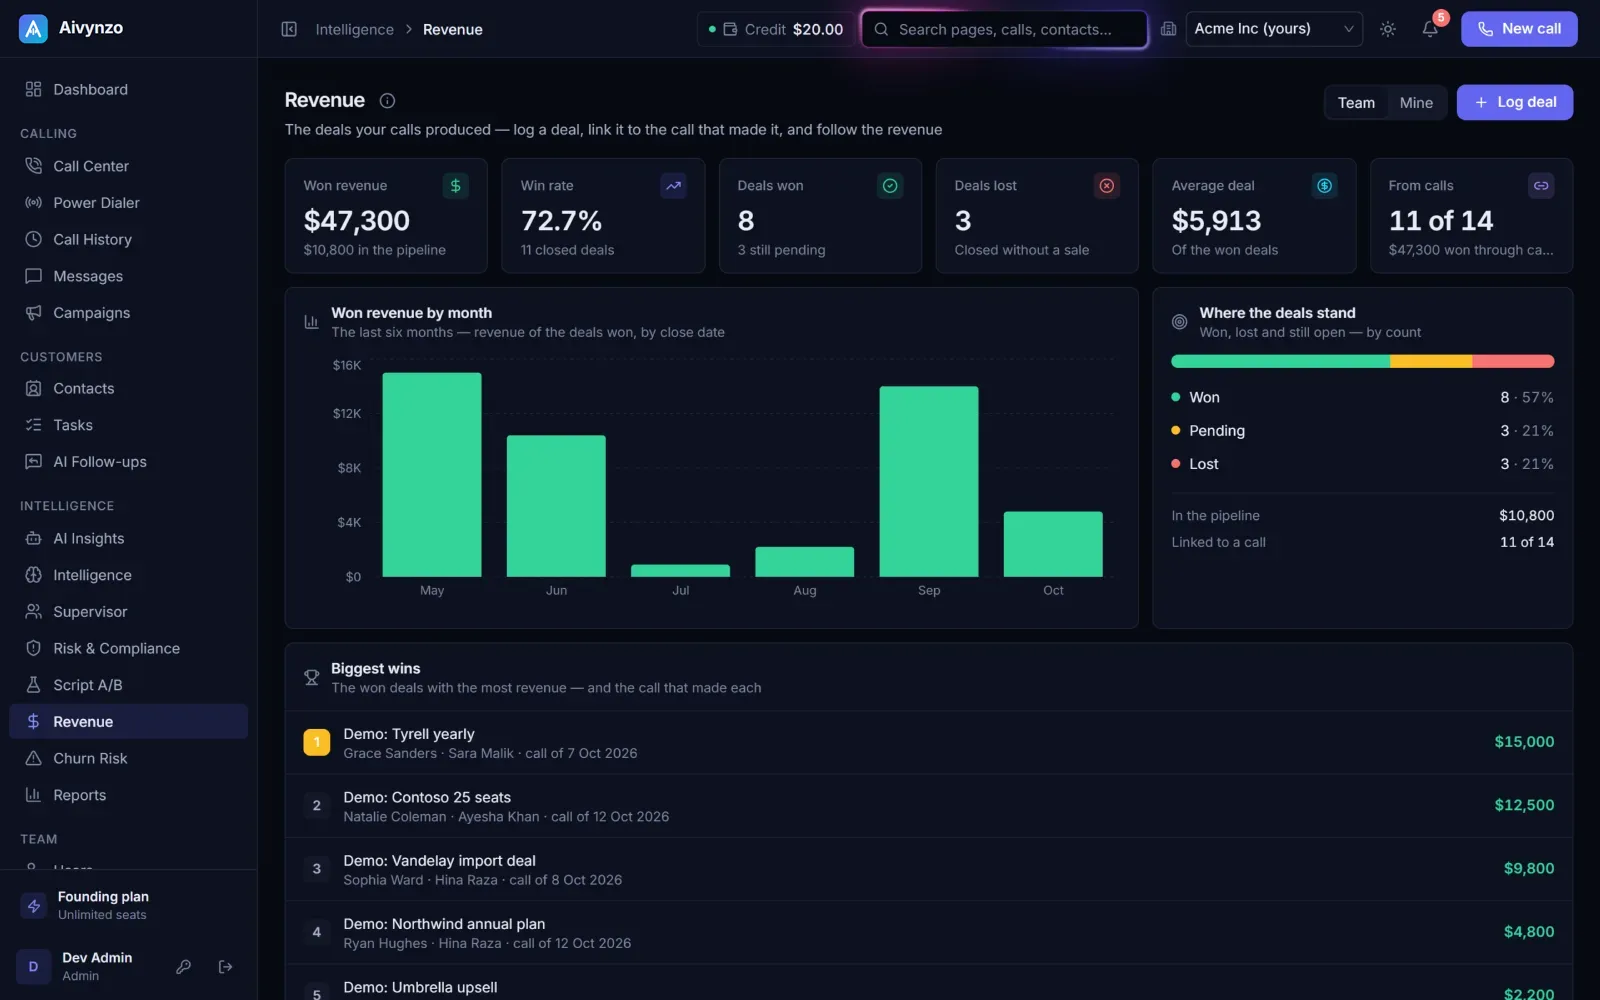
Task: Click the May bar in revenue chart
Action: (x=432, y=475)
